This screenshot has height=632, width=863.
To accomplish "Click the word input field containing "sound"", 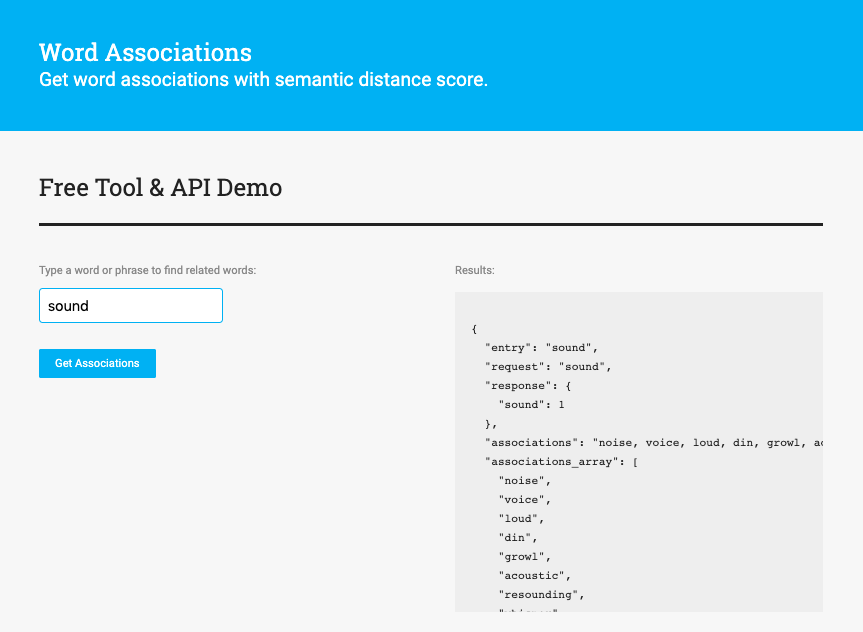I will click(130, 306).
